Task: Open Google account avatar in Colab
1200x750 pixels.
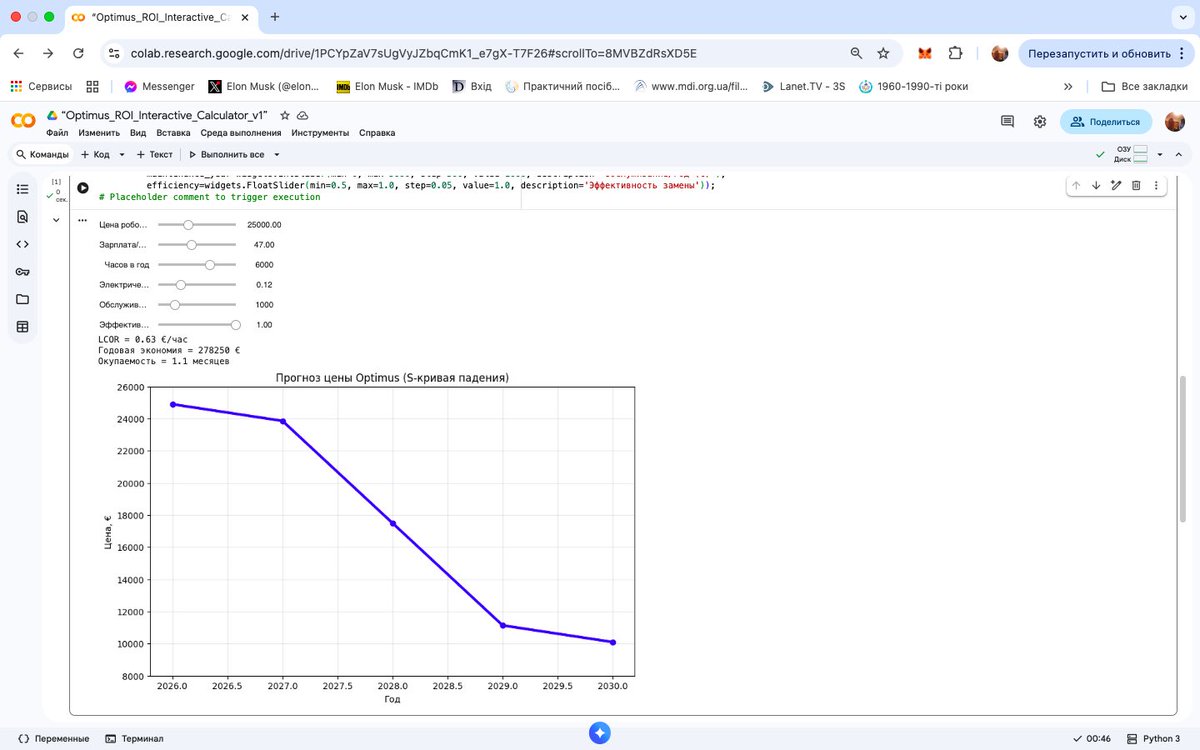Action: coord(1175,121)
